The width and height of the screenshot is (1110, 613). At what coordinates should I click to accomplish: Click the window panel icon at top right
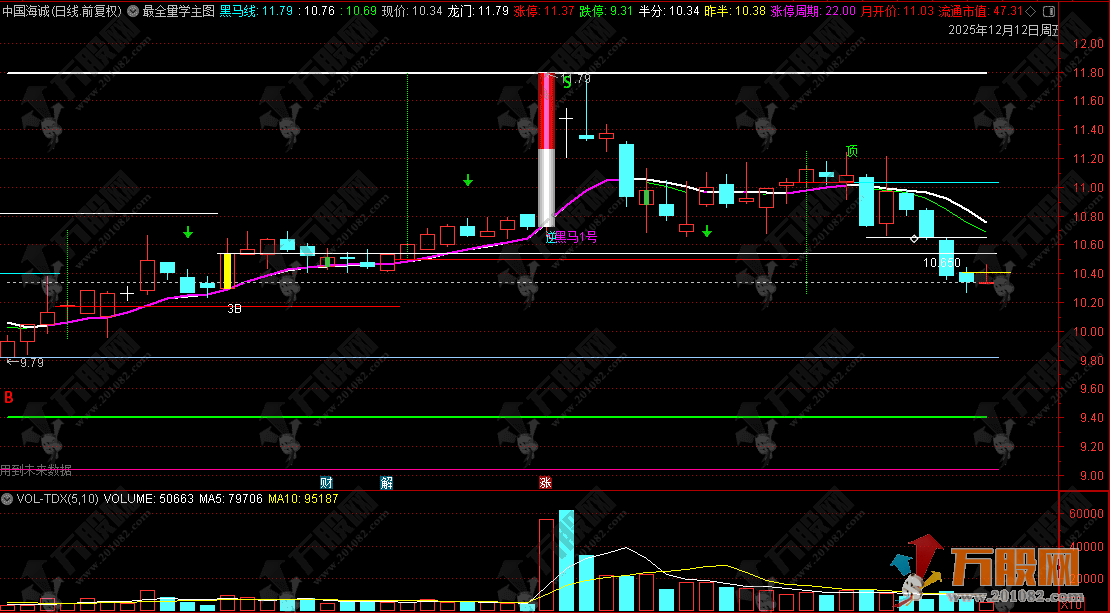[x=1049, y=11]
